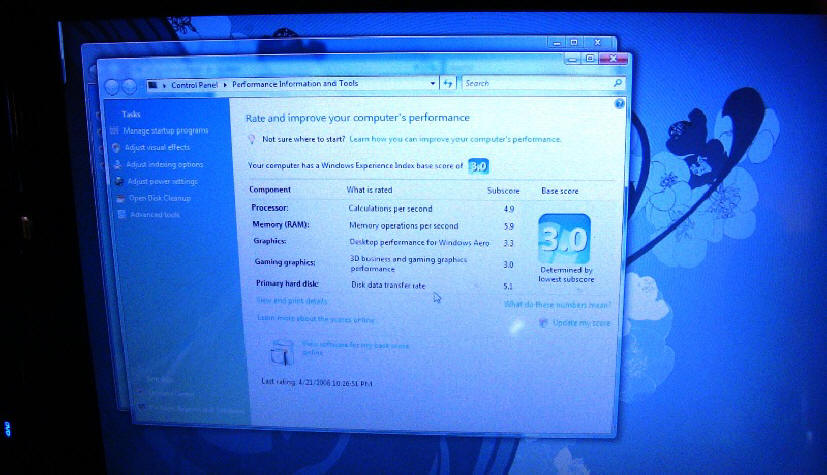Click Calculations per second description
Image resolution: width=827 pixels, height=475 pixels.
tap(390, 209)
